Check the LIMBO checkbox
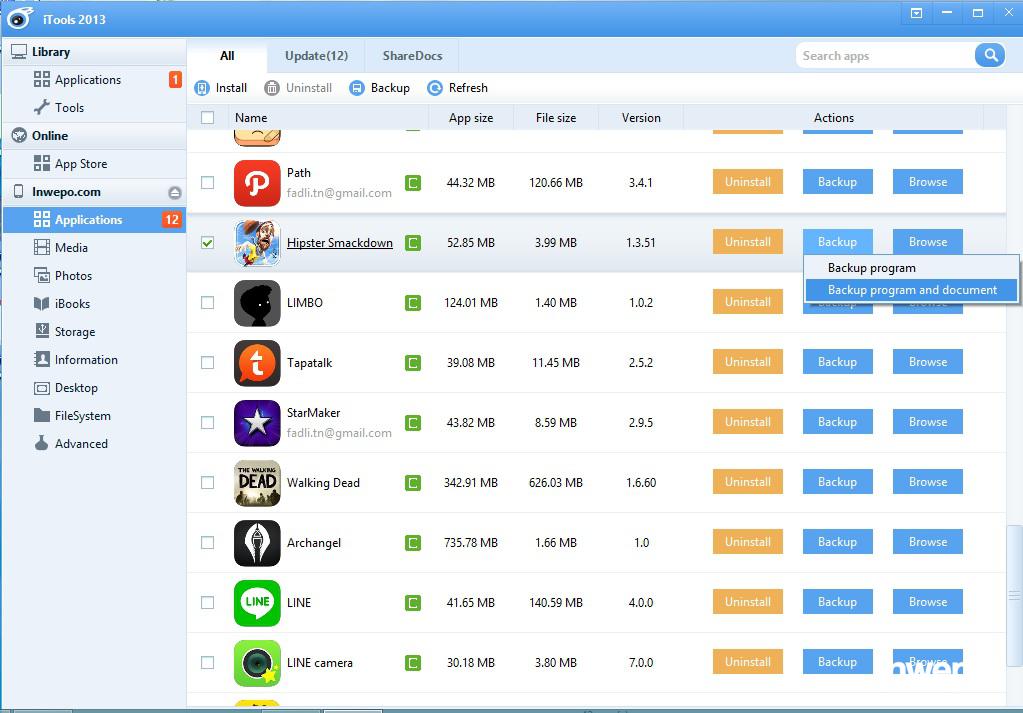 click(207, 303)
